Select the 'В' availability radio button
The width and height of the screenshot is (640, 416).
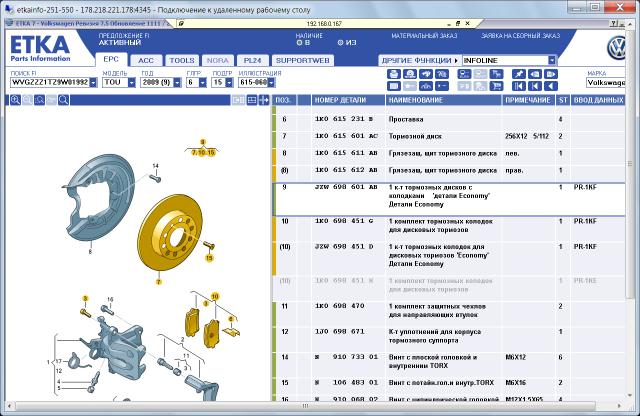click(299, 42)
